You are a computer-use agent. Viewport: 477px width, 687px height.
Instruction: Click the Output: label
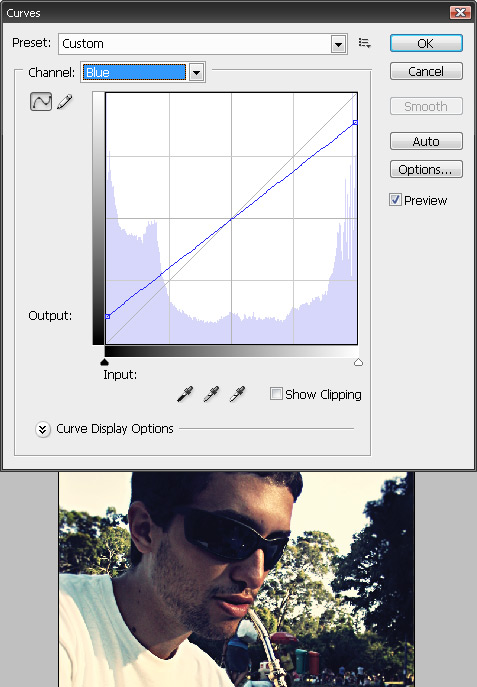[50, 315]
